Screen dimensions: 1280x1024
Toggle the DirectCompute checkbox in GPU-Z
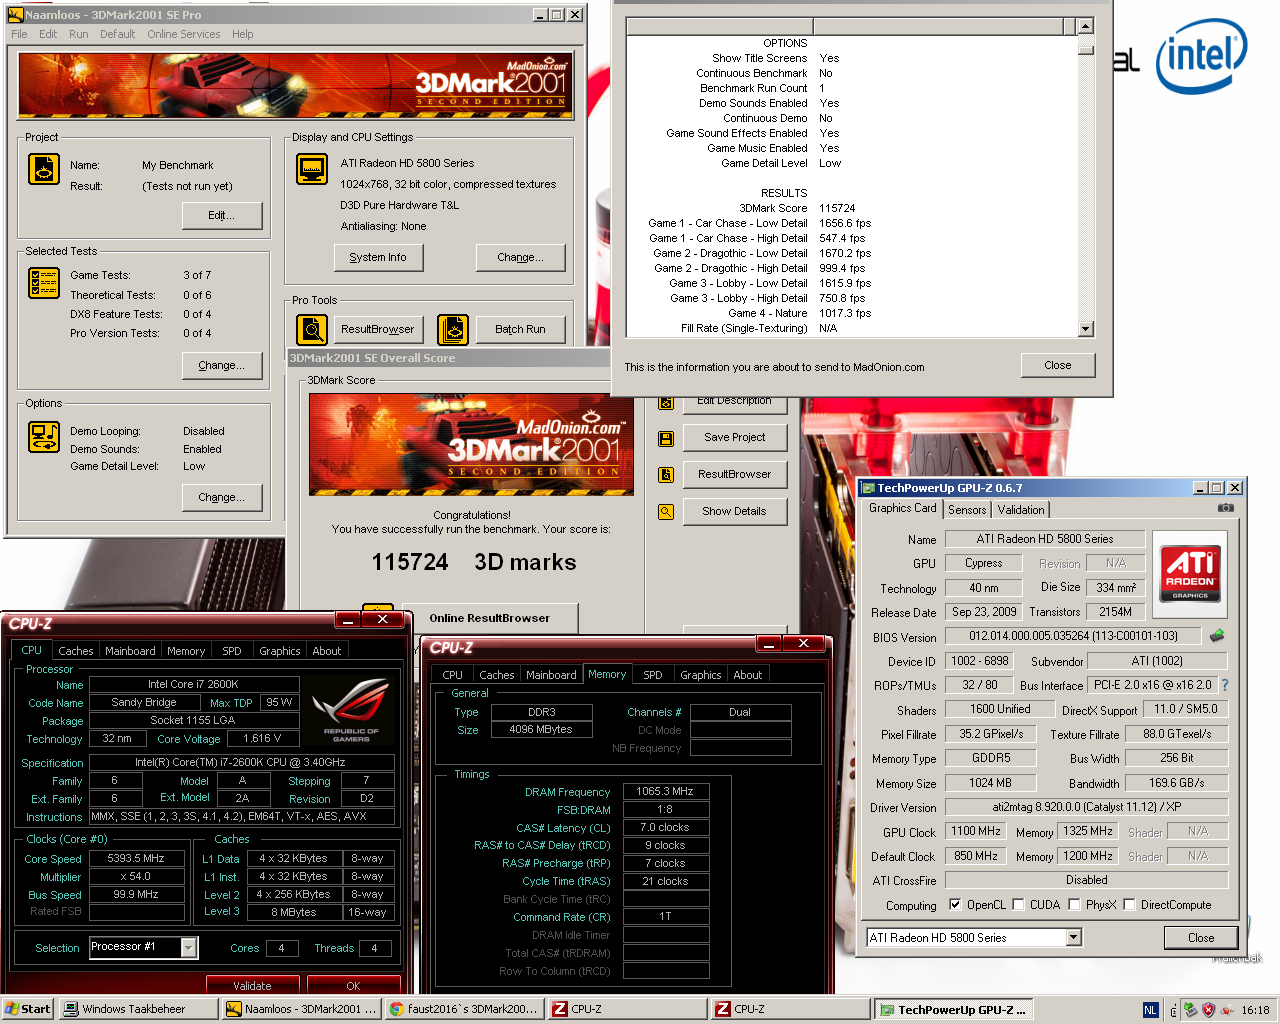1129,904
